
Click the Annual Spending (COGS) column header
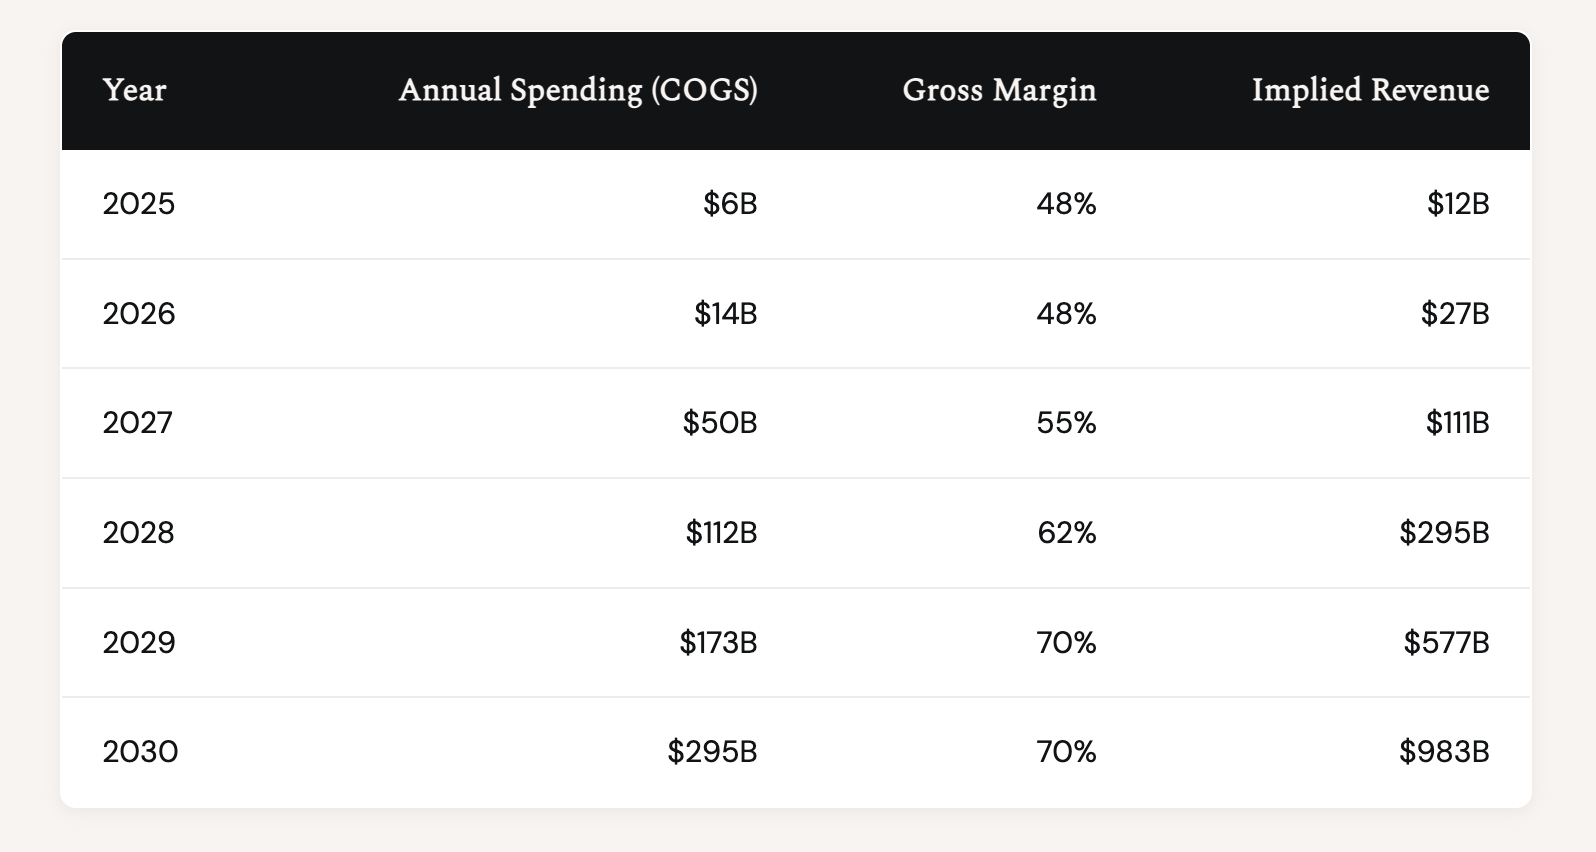coord(578,91)
